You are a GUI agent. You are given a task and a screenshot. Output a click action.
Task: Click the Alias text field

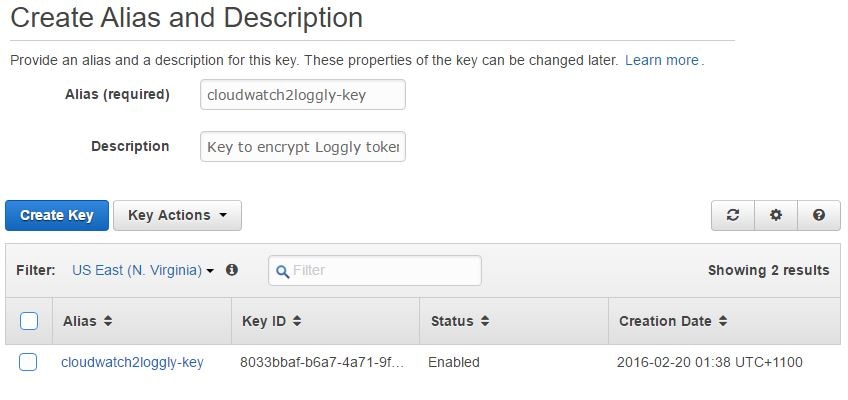tap(303, 94)
